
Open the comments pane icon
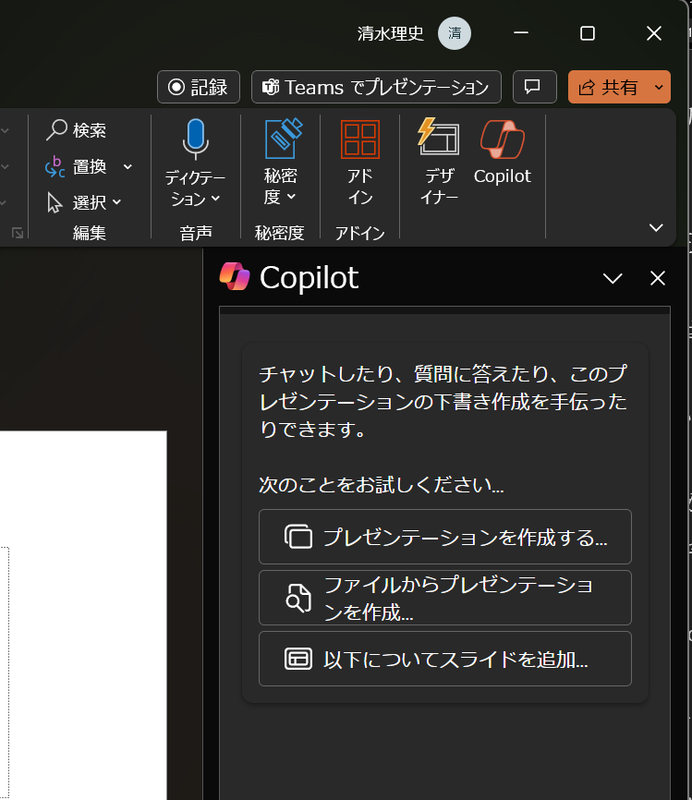[534, 87]
